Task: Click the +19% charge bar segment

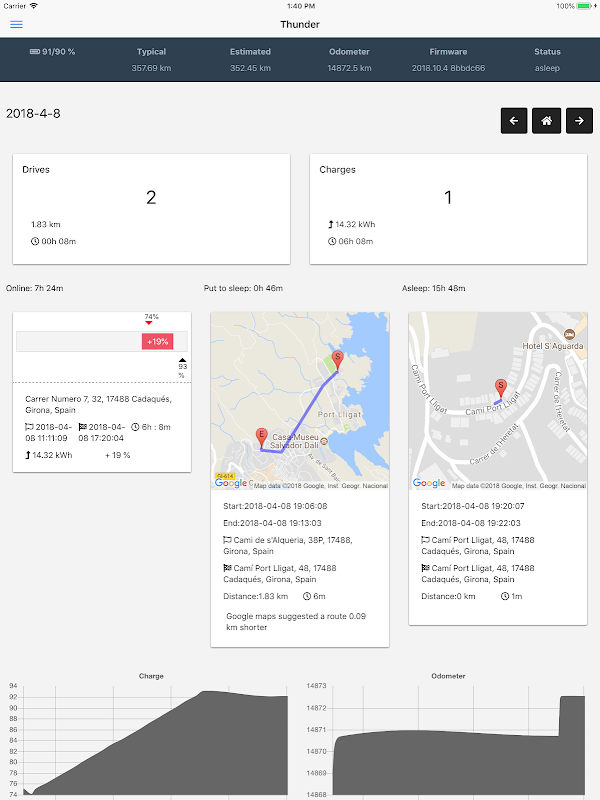Action: coord(158,342)
